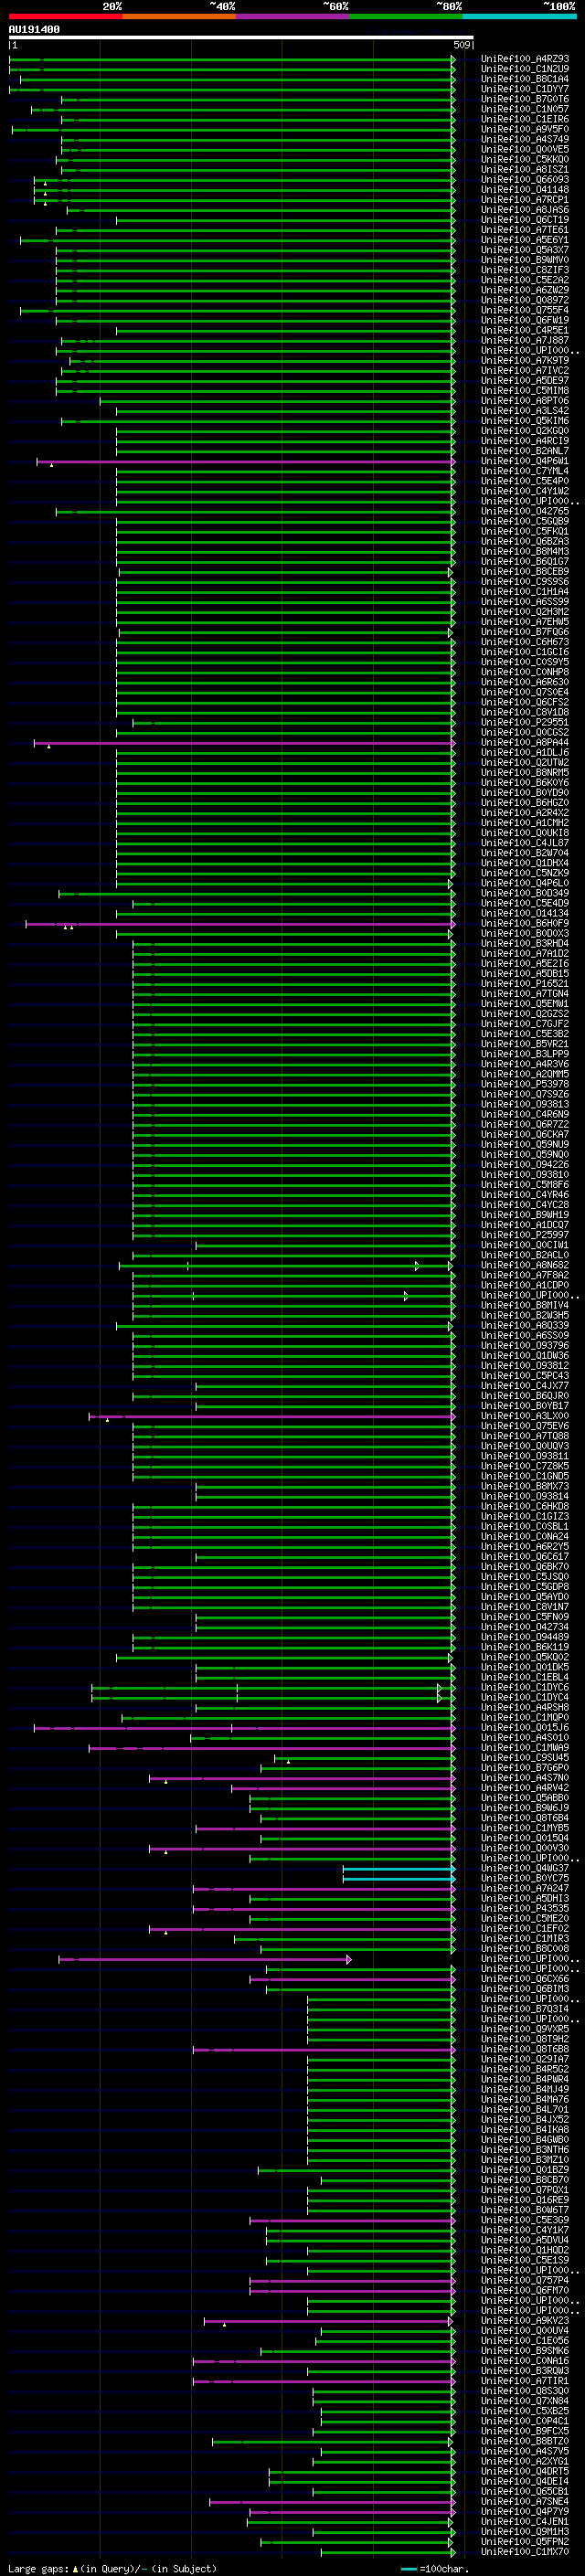Click the purple ~60% identity scale segment
Screen dimensions: 585x2576
(293, 16)
